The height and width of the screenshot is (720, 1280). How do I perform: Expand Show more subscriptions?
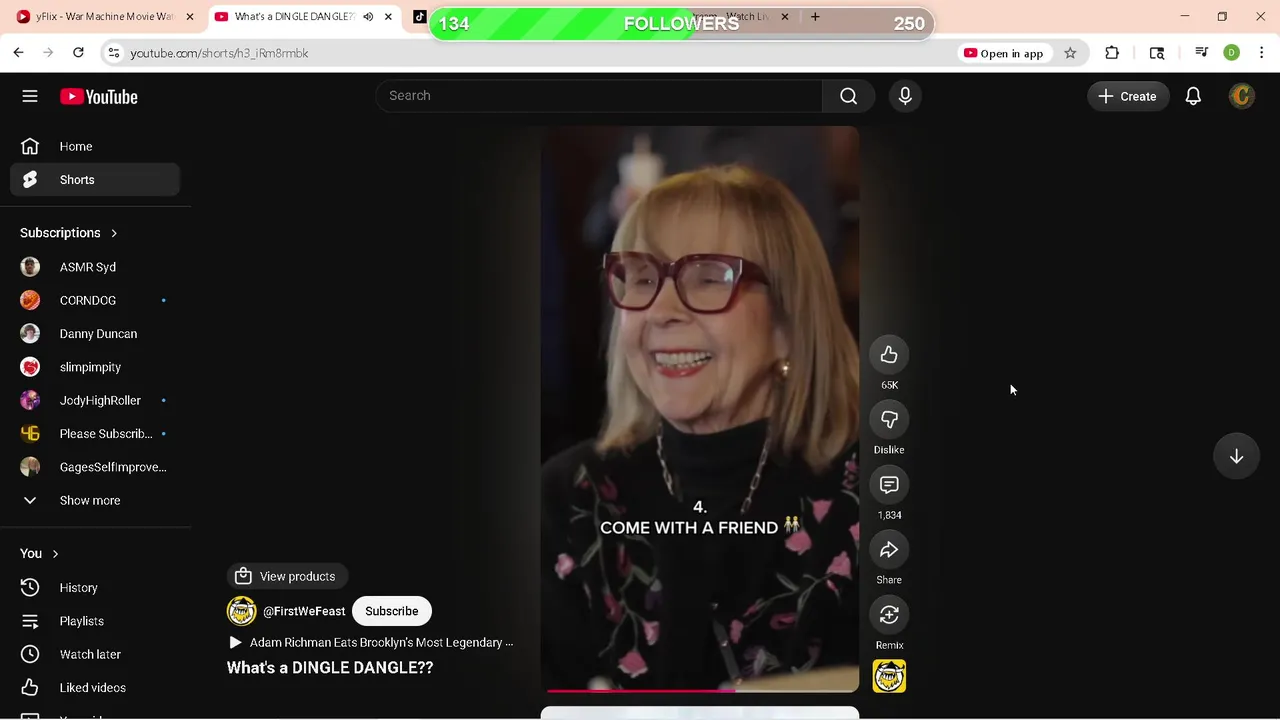[x=95, y=500]
